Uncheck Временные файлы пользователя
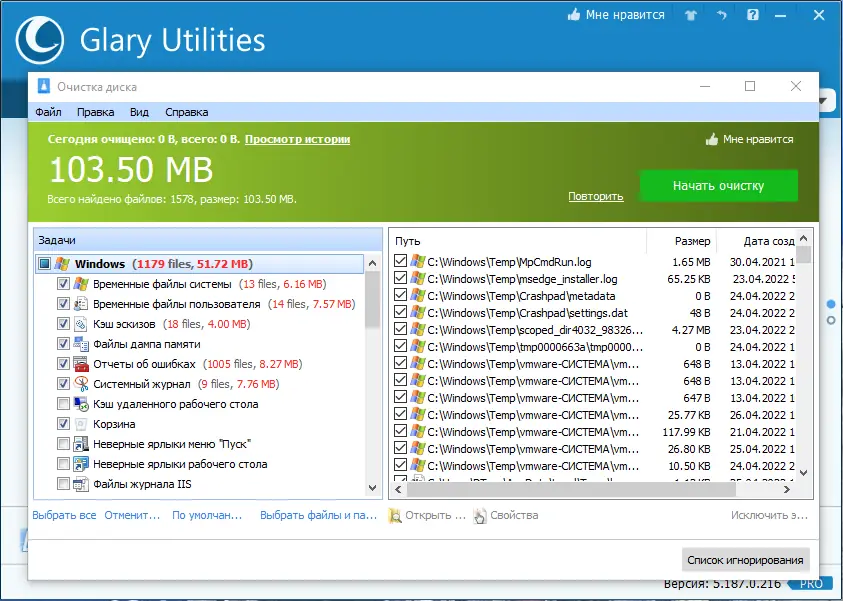The image size is (843, 601). tap(63, 304)
